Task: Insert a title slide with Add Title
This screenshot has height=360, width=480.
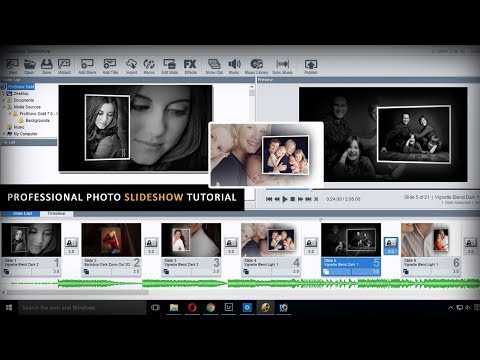Action: click(110, 66)
